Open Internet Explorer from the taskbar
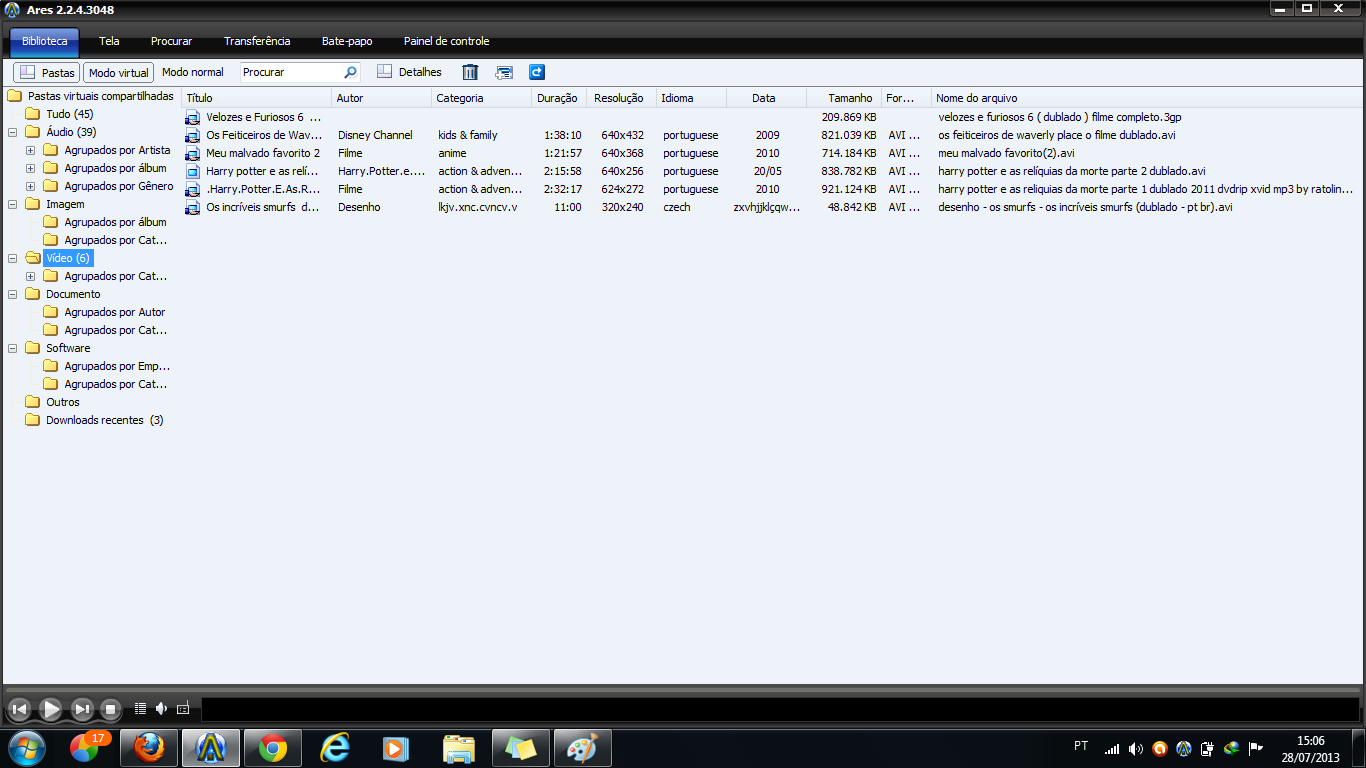This screenshot has height=768, width=1366. (x=335, y=748)
